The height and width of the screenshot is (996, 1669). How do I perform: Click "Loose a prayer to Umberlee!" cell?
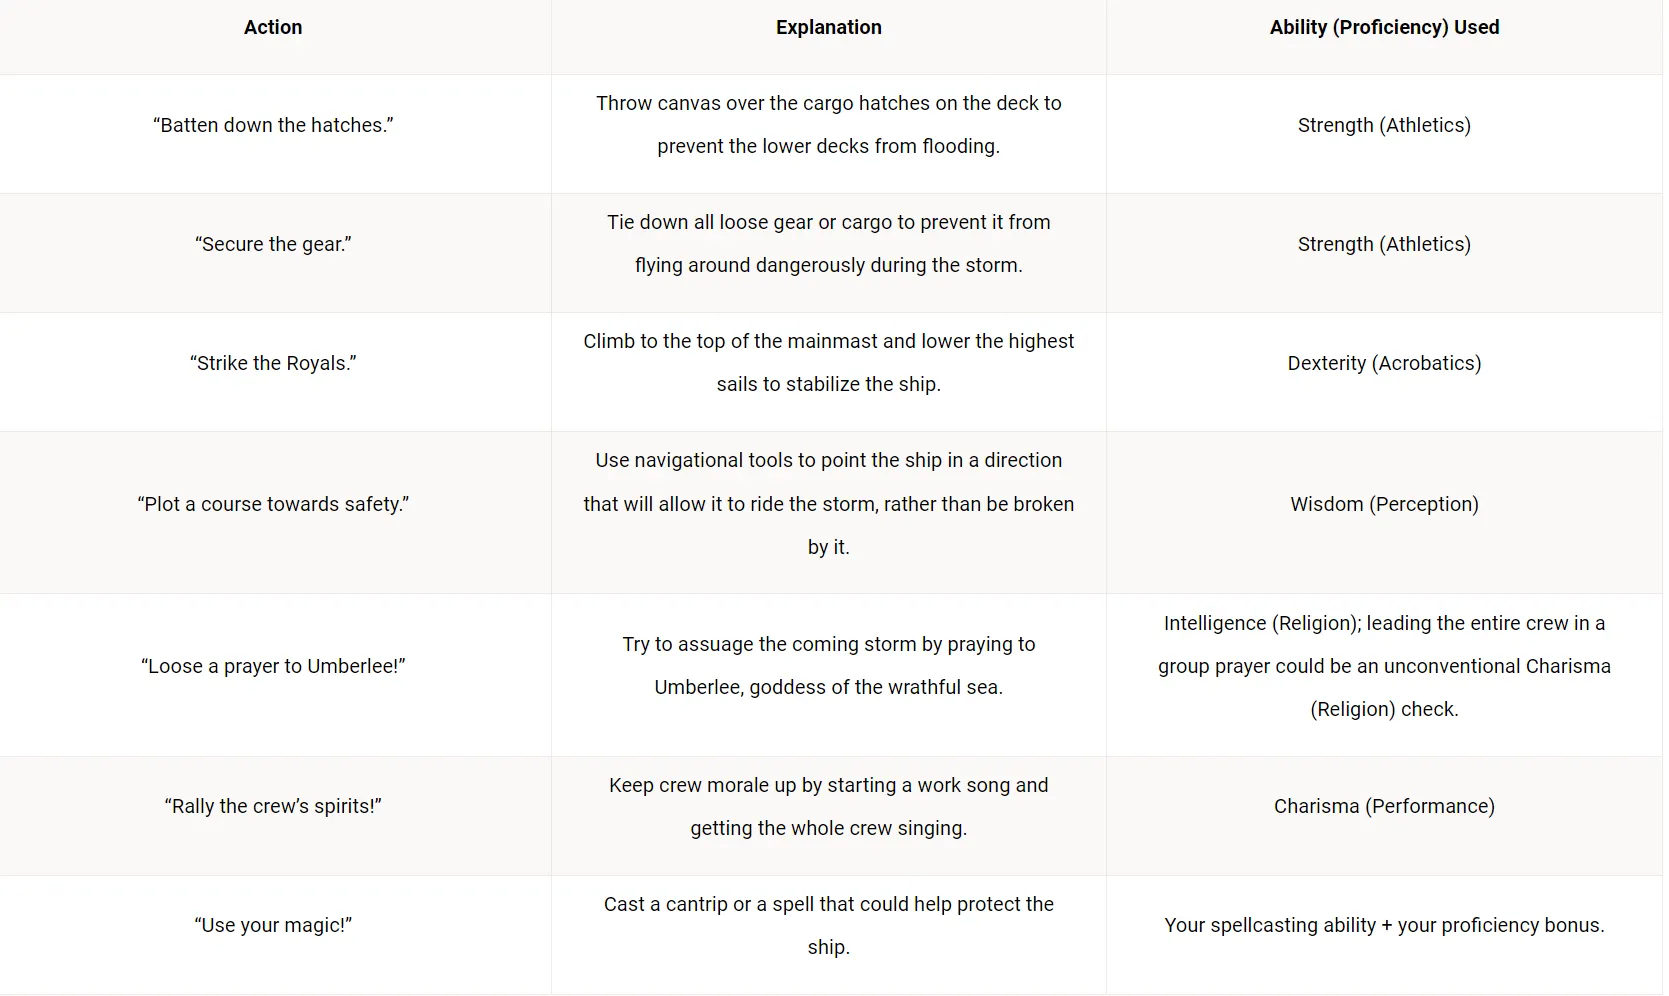(273, 666)
